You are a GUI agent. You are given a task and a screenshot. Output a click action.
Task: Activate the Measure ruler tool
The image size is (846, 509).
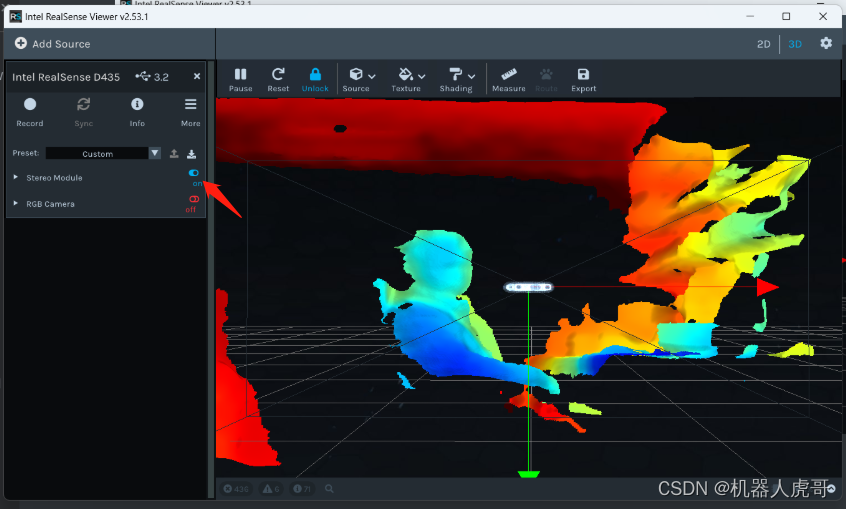(508, 79)
